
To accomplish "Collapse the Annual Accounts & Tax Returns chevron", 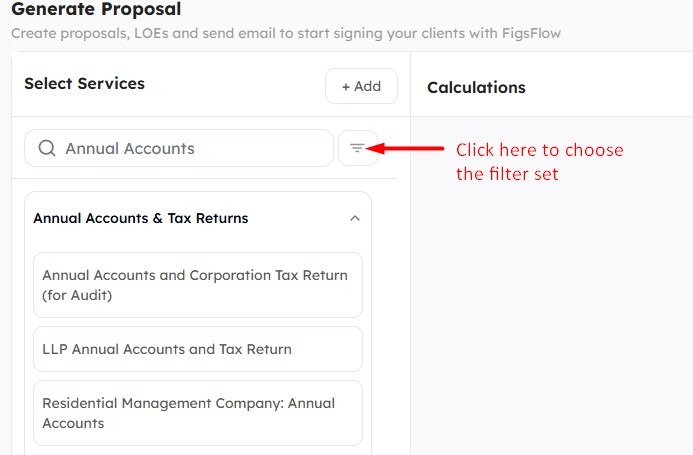I will (354, 218).
